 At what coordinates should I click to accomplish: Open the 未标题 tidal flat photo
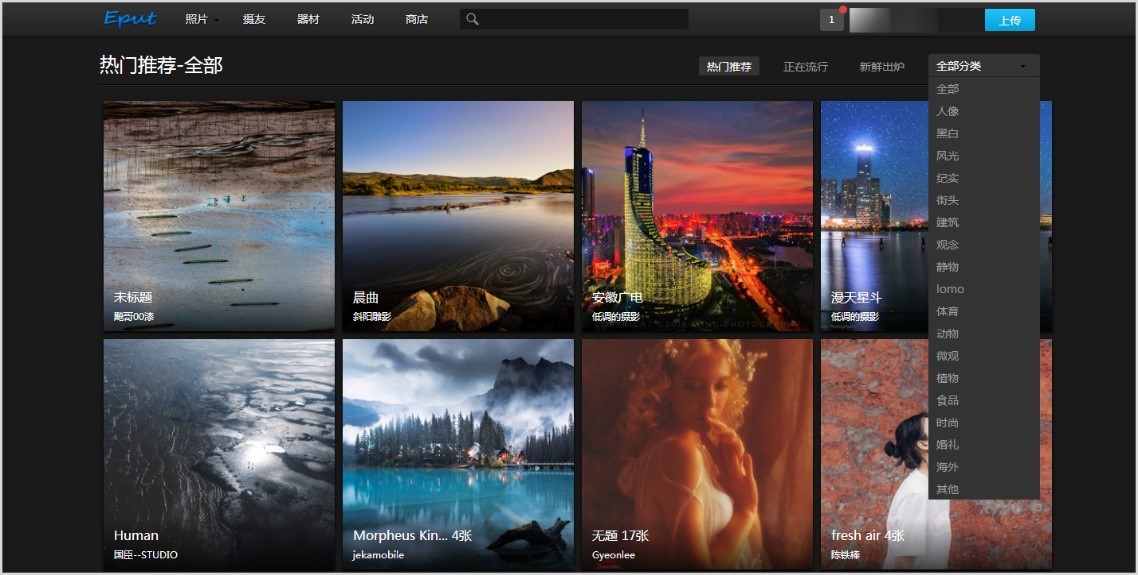(219, 216)
